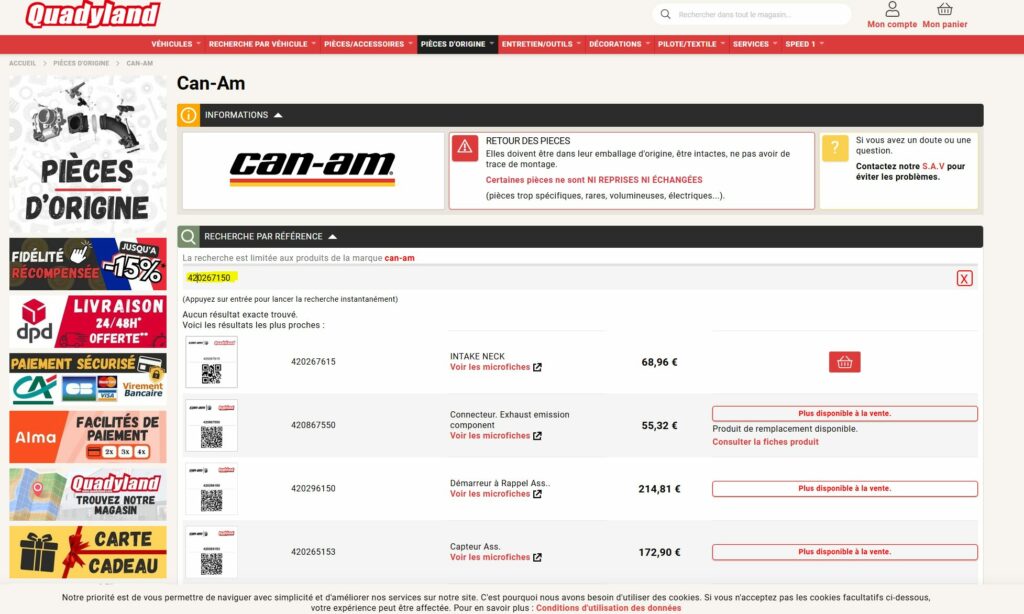Open DÉCORATIONS menu
The height and width of the screenshot is (614, 1024).
coord(619,44)
